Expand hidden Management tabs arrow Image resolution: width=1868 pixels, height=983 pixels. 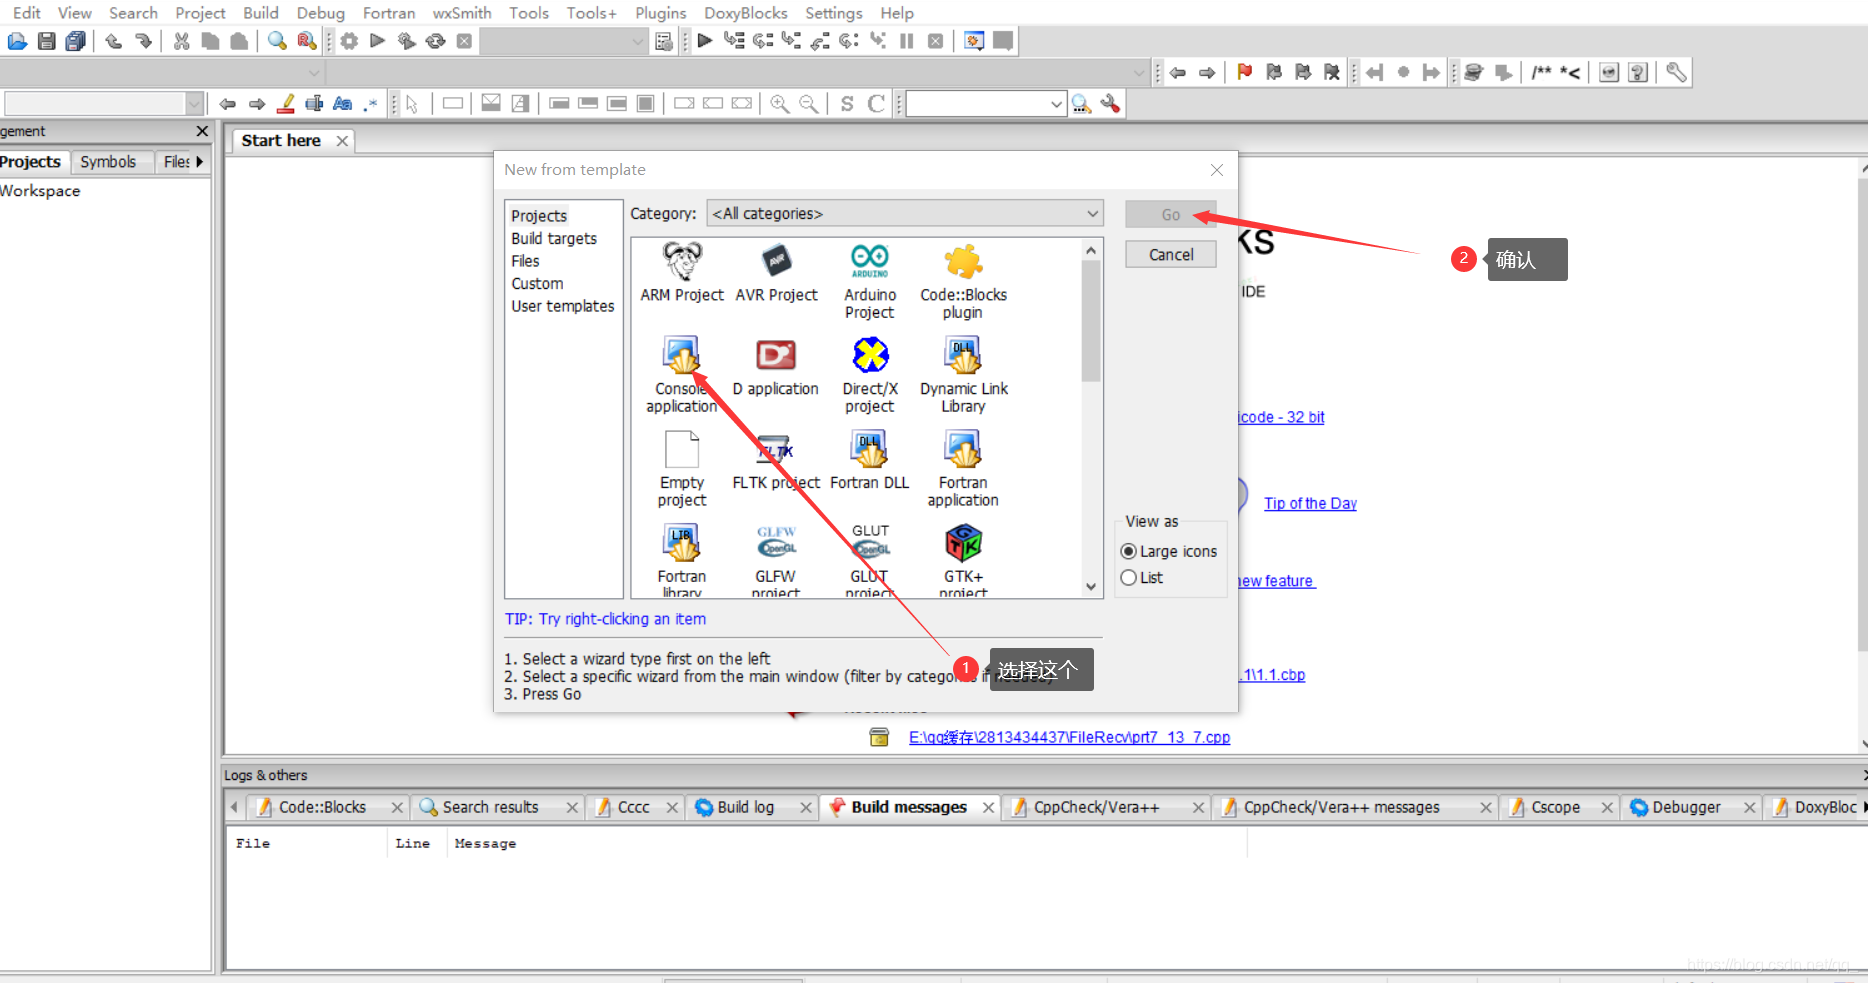pos(200,161)
